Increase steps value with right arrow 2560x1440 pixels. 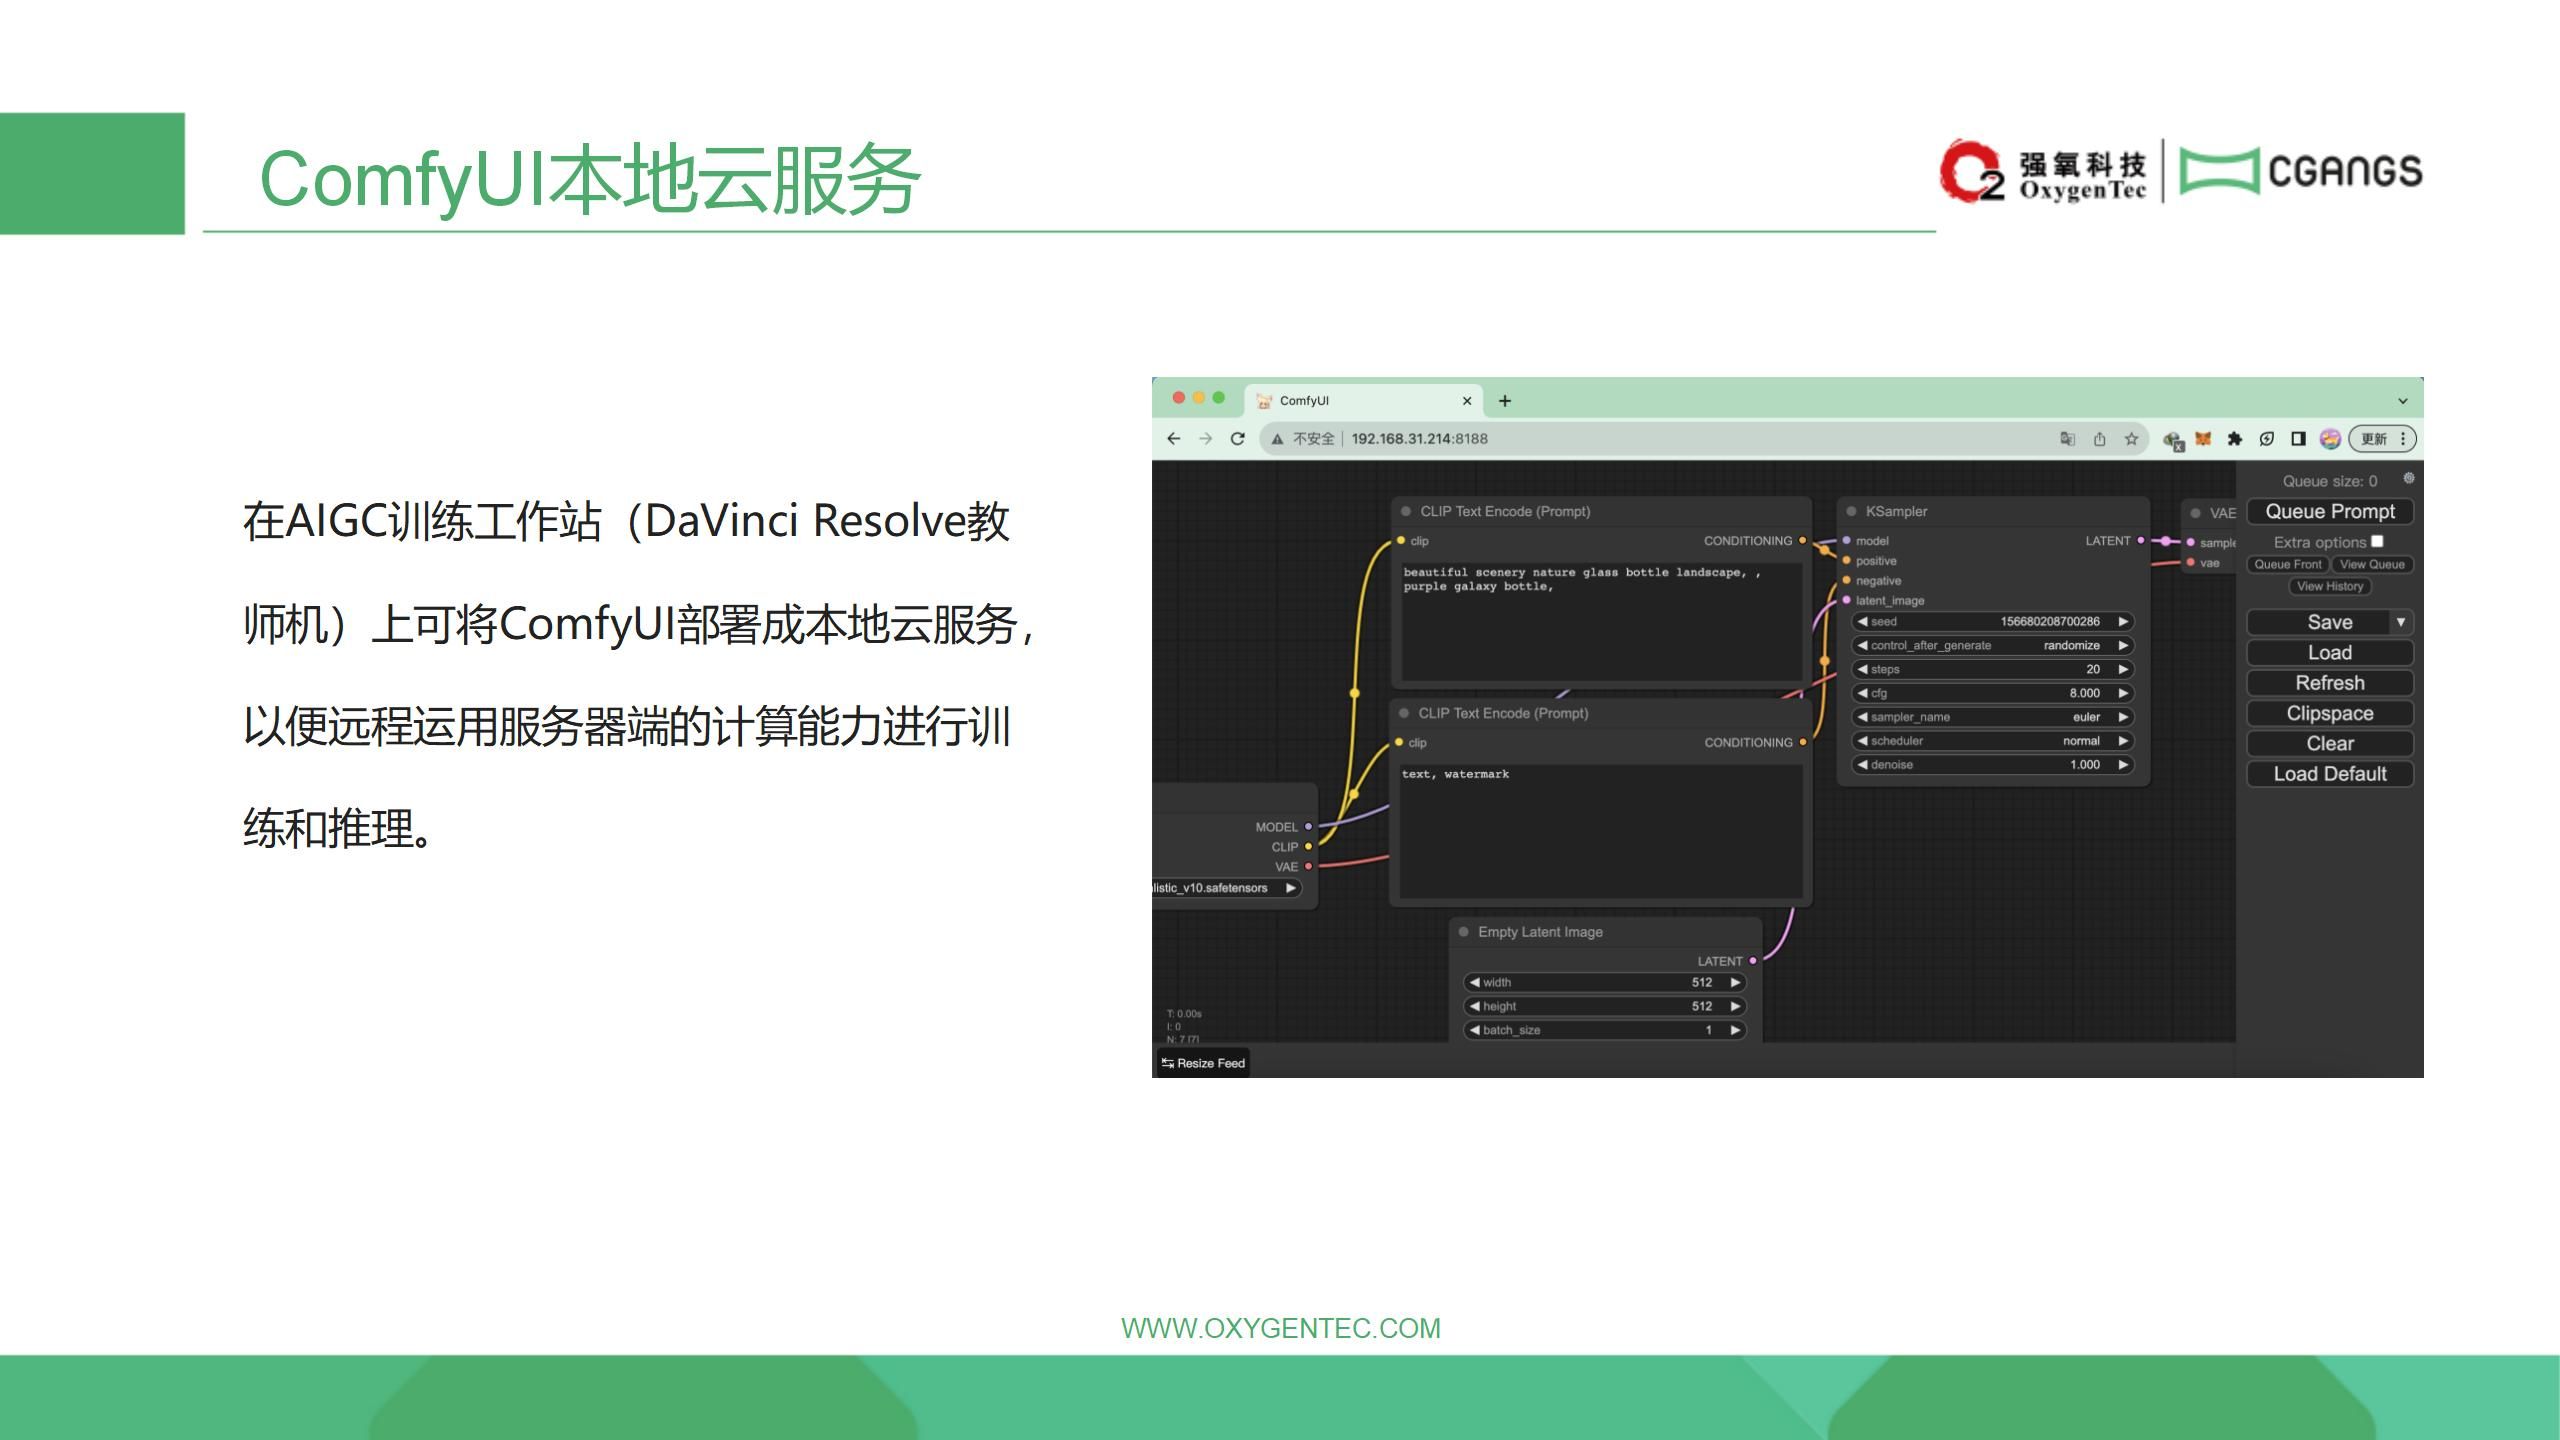click(2122, 669)
